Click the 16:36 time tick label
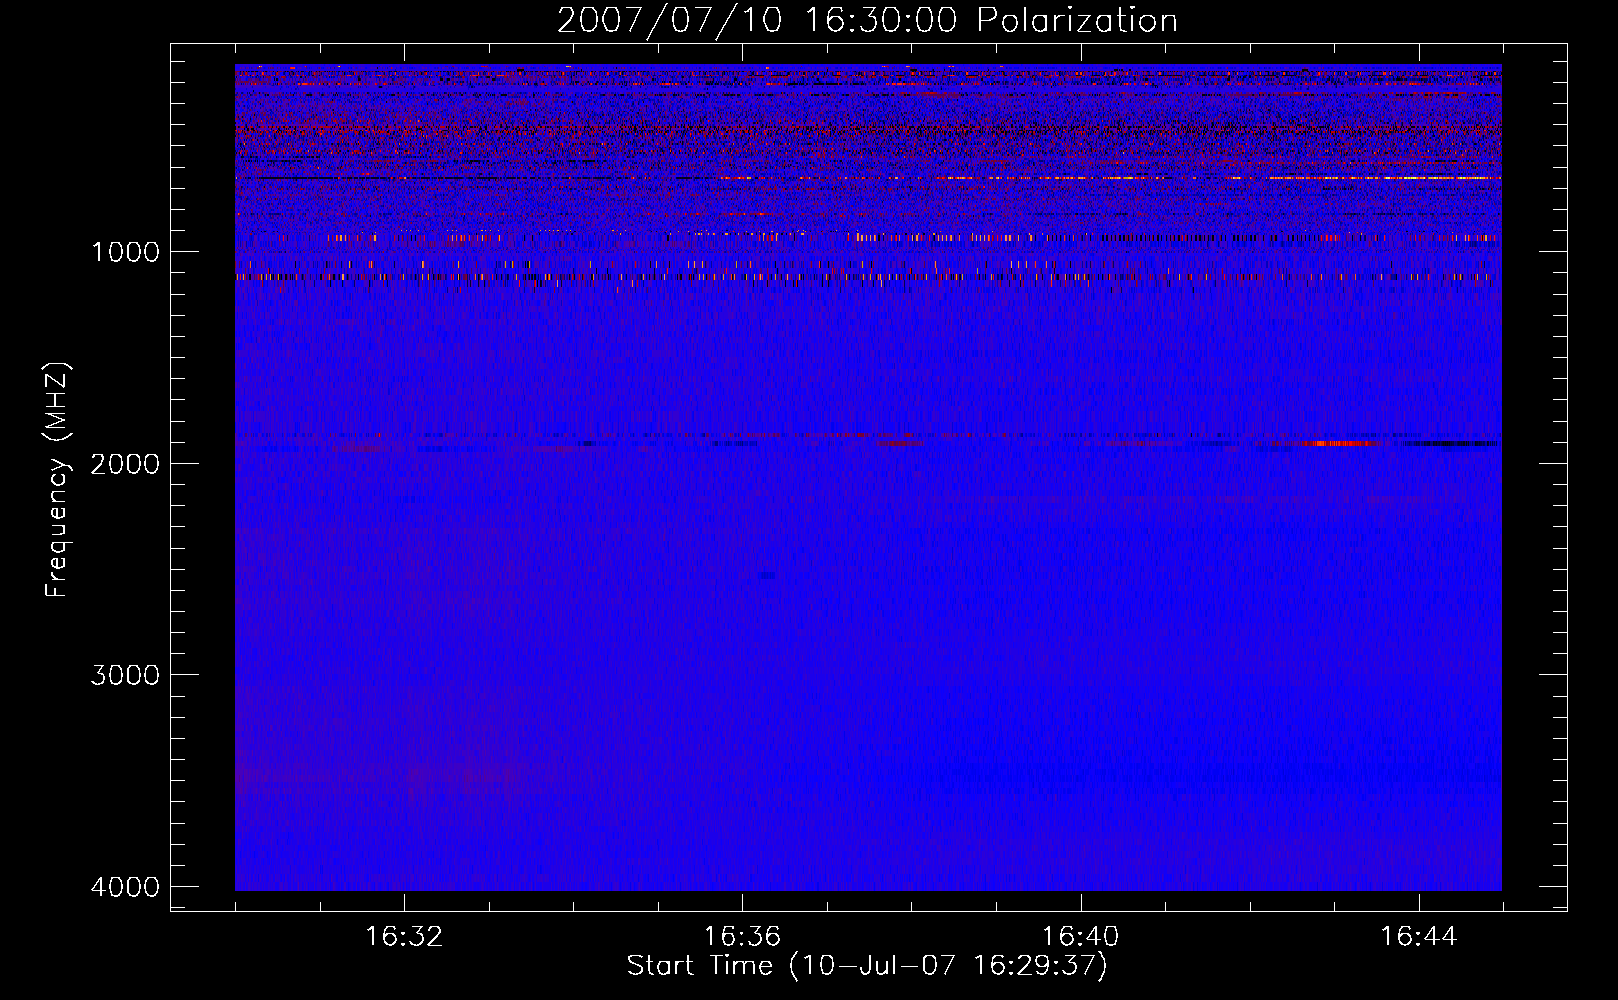Screen dimensions: 1618x1000 point(742,937)
